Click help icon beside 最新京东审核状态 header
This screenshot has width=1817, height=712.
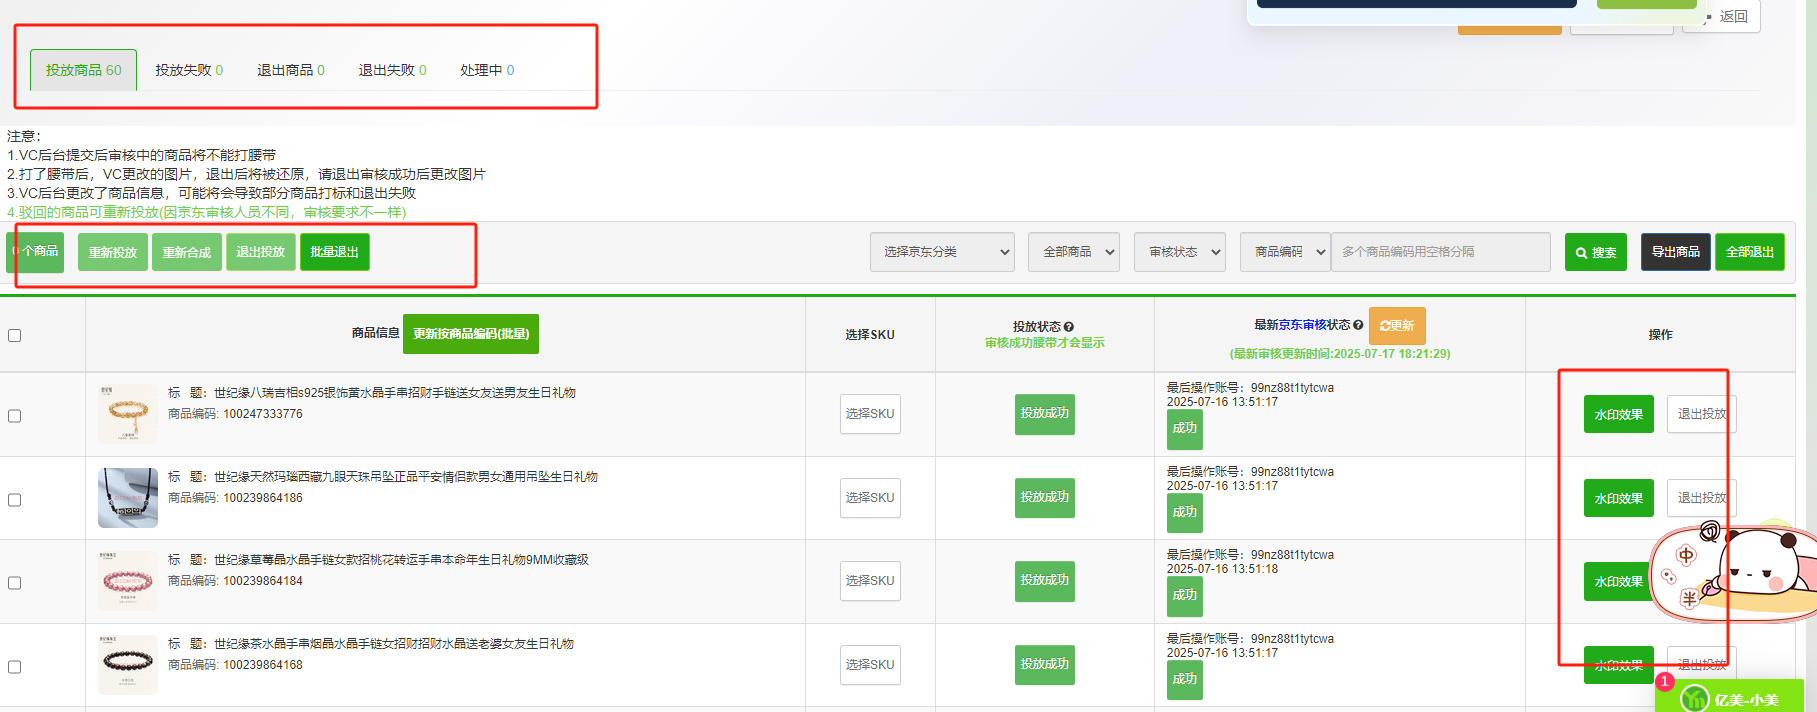(x=1358, y=325)
